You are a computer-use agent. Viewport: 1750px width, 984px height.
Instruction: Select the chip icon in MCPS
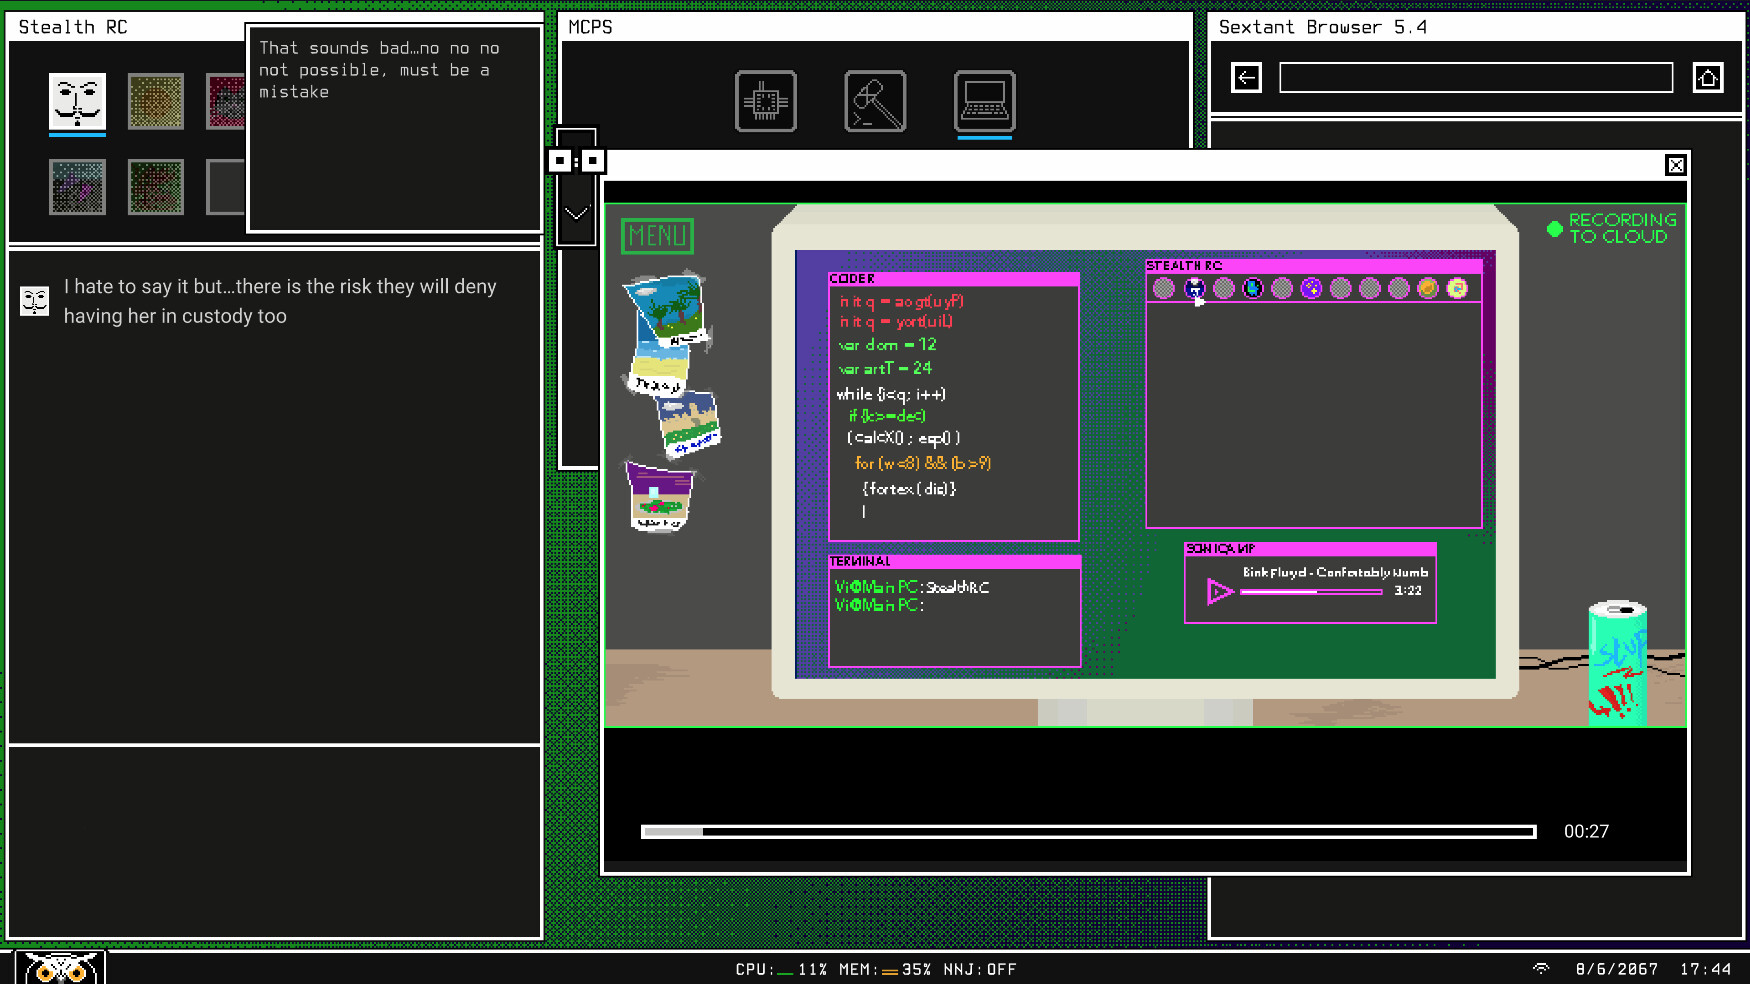(766, 100)
